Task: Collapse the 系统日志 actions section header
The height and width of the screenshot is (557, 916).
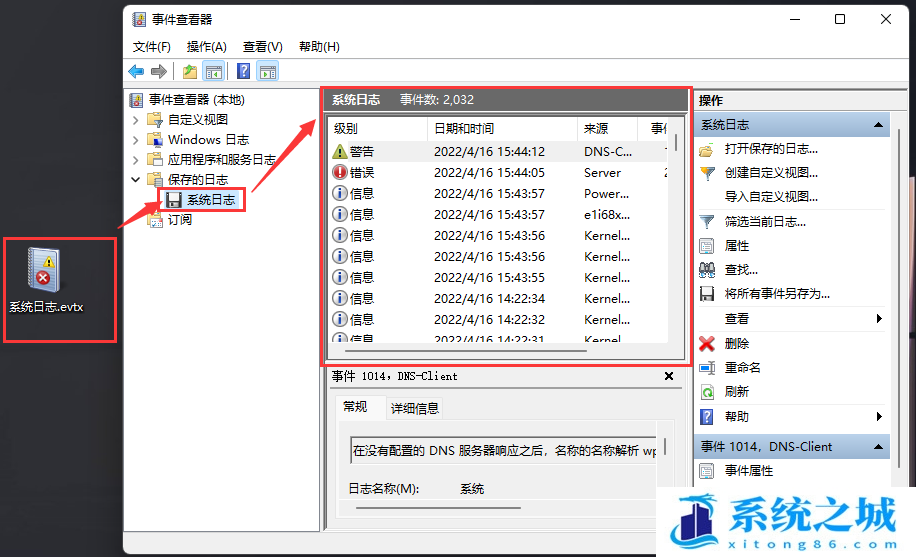Action: 878,125
